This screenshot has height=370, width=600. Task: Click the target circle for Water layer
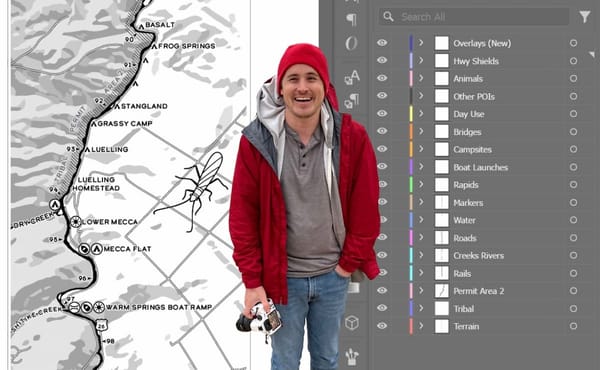(573, 220)
